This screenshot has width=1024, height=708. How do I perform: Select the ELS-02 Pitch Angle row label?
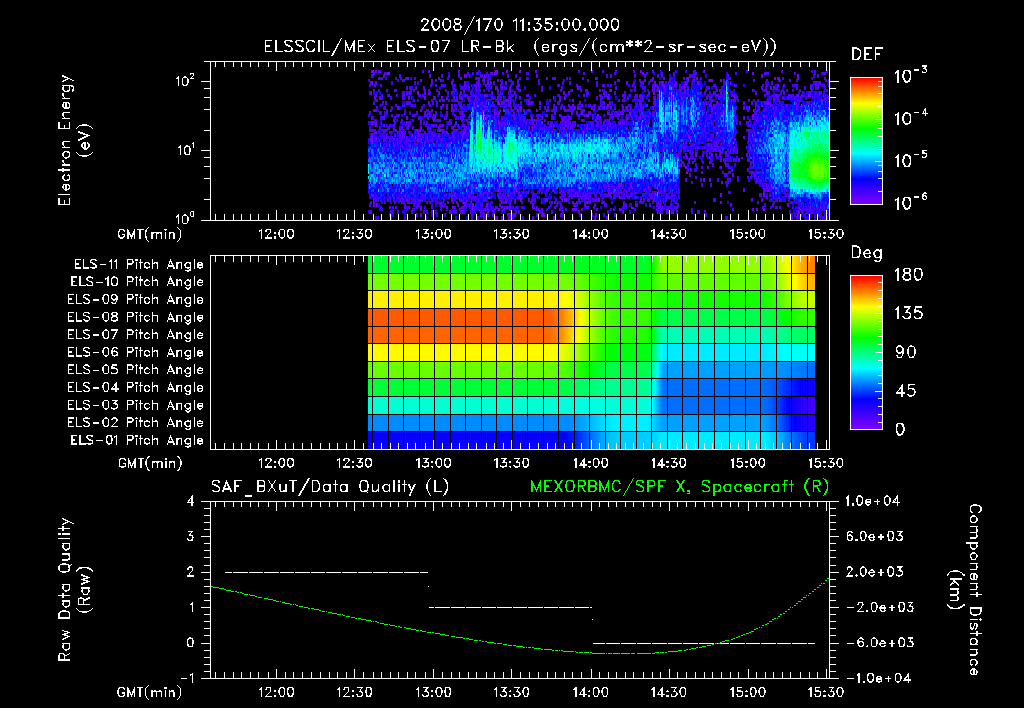click(135, 423)
